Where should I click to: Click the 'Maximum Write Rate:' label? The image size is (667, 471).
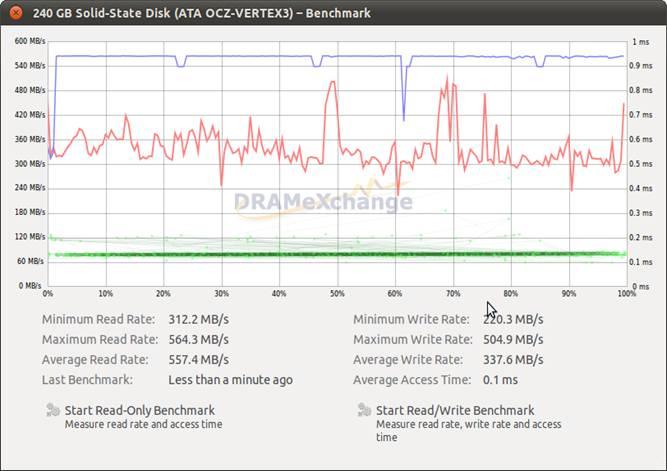coord(413,340)
